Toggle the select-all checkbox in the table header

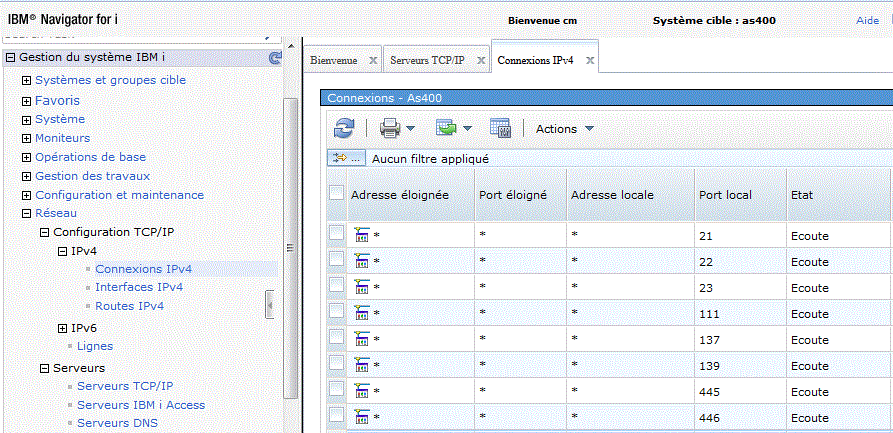click(x=337, y=193)
